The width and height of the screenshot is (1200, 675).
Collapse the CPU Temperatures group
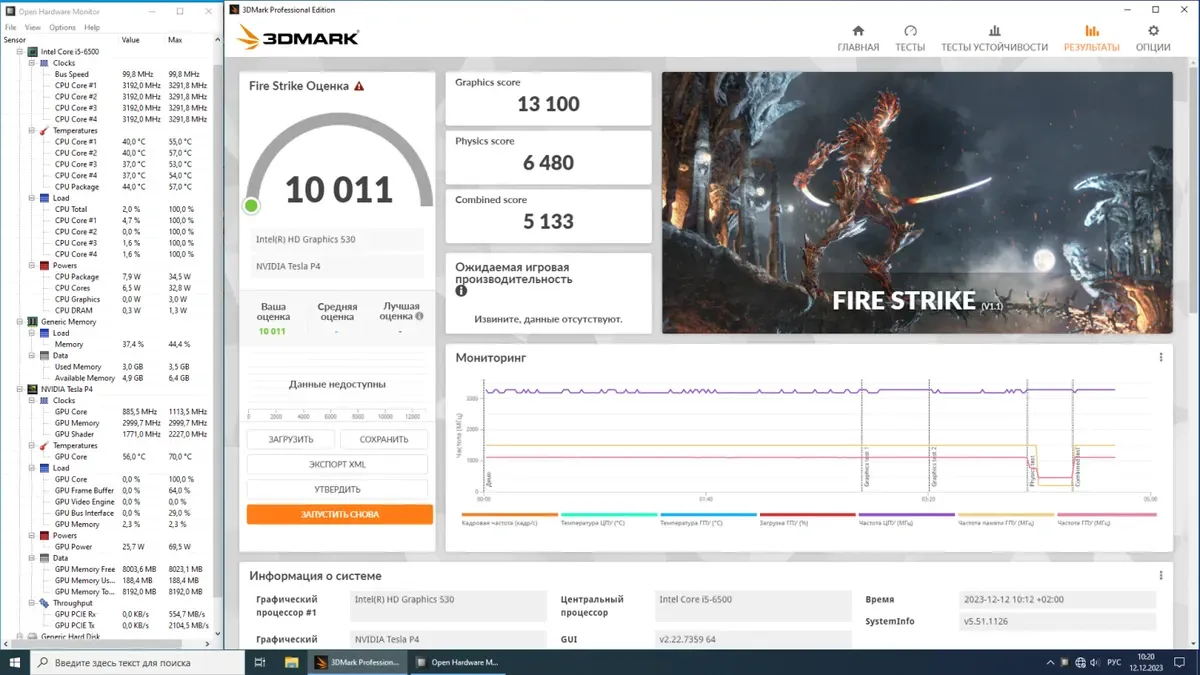coord(31,131)
